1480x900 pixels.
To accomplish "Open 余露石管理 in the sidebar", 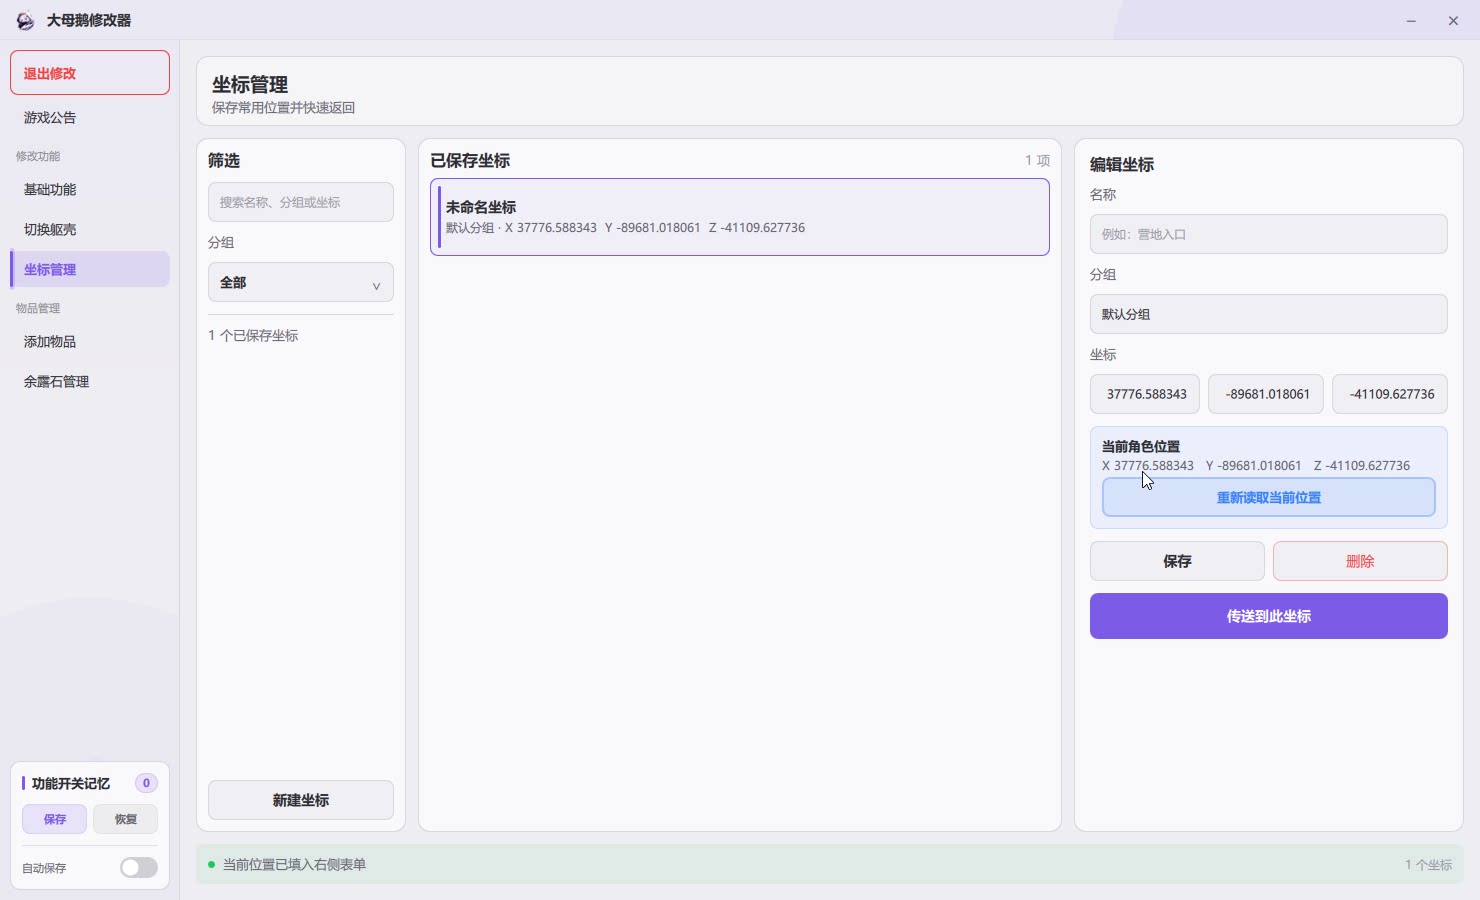I will [x=90, y=381].
